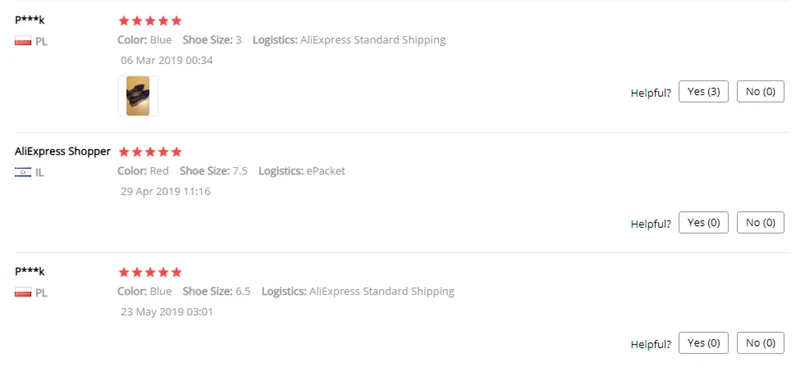Click the ePacket logistics text
This screenshot has width=800, height=371.
coord(326,171)
